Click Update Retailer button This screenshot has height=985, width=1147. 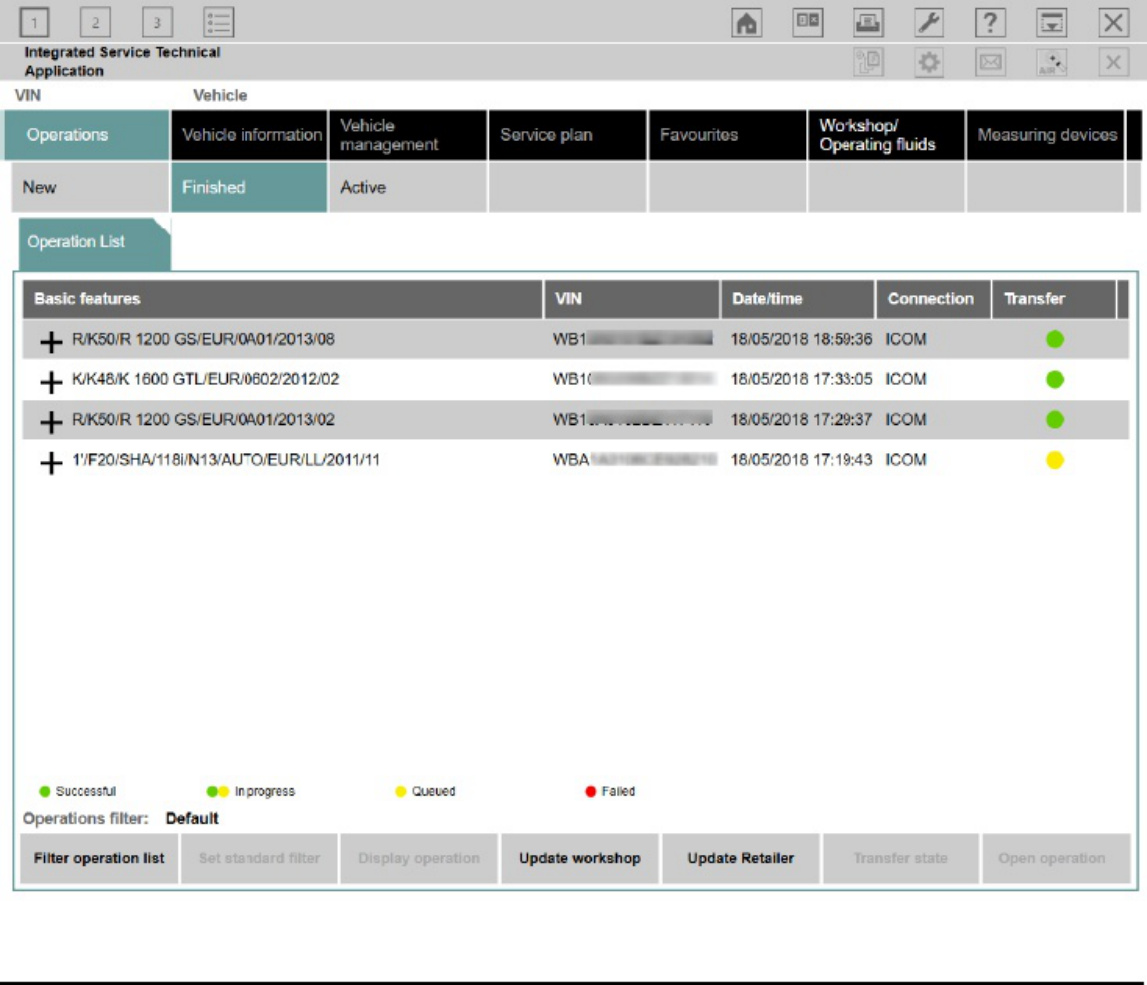tap(740, 858)
